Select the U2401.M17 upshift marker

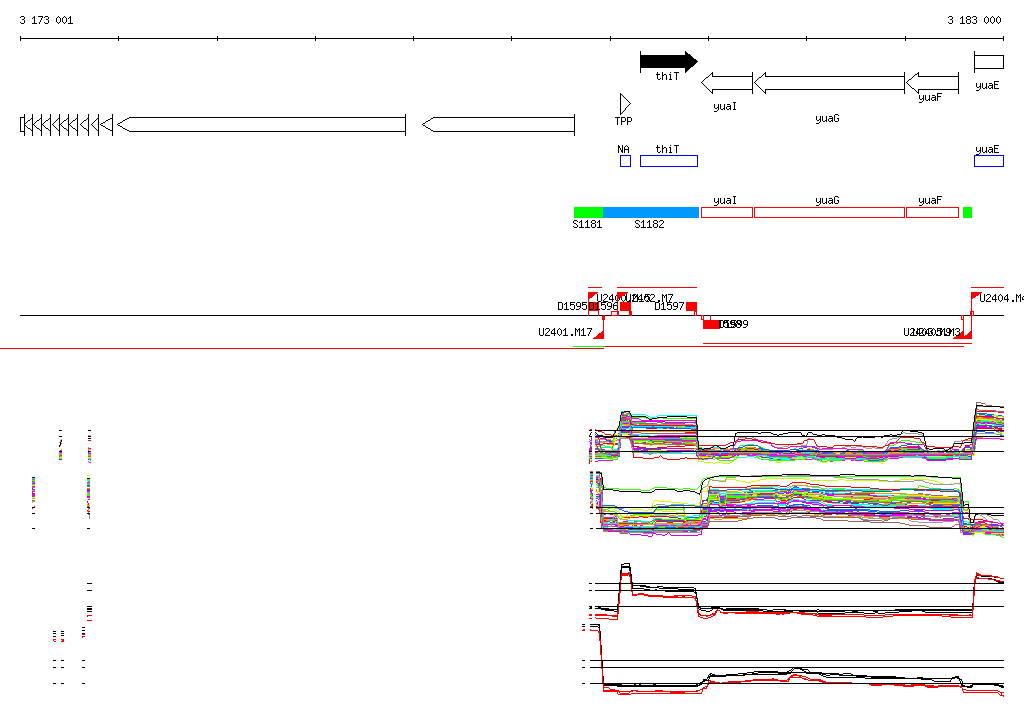point(598,332)
